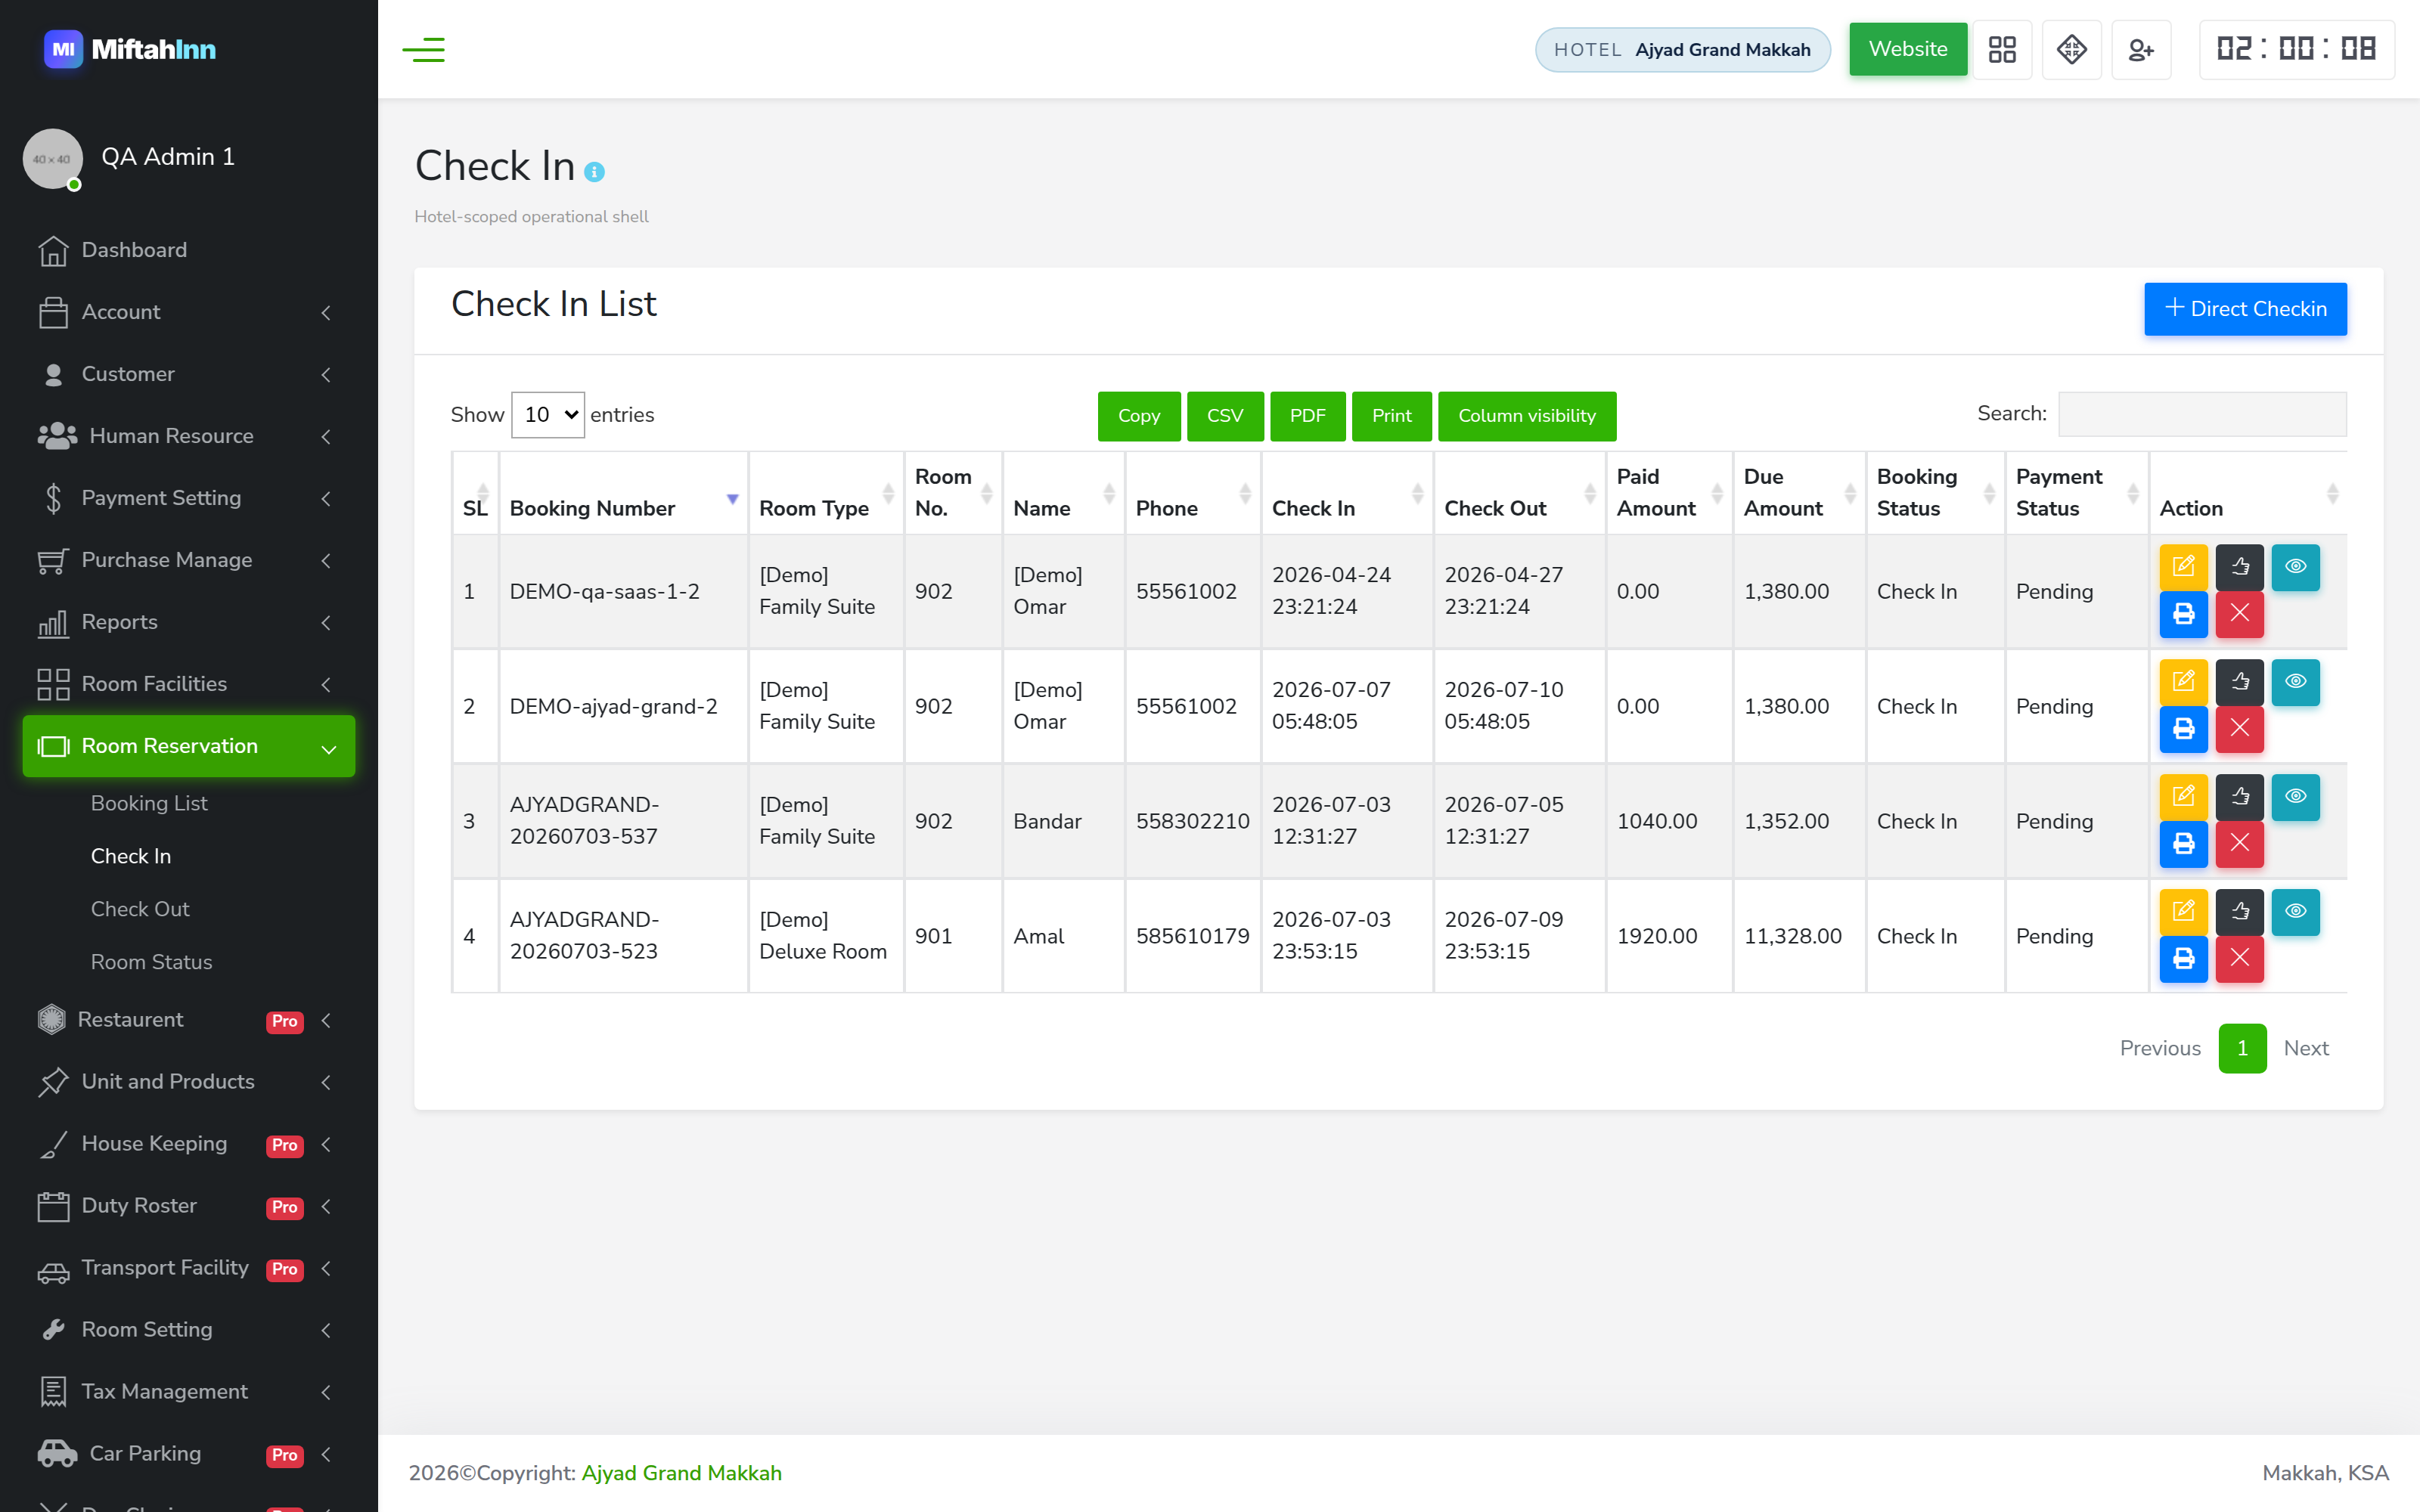This screenshot has width=2420, height=1512.
Task: Click the Print table button
Action: tap(1391, 416)
